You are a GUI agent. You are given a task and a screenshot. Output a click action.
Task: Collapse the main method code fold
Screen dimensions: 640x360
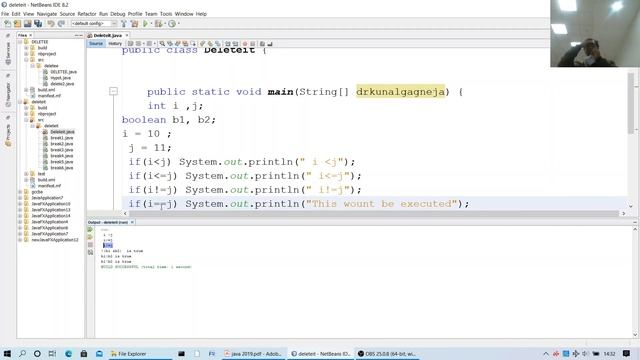[113, 91]
